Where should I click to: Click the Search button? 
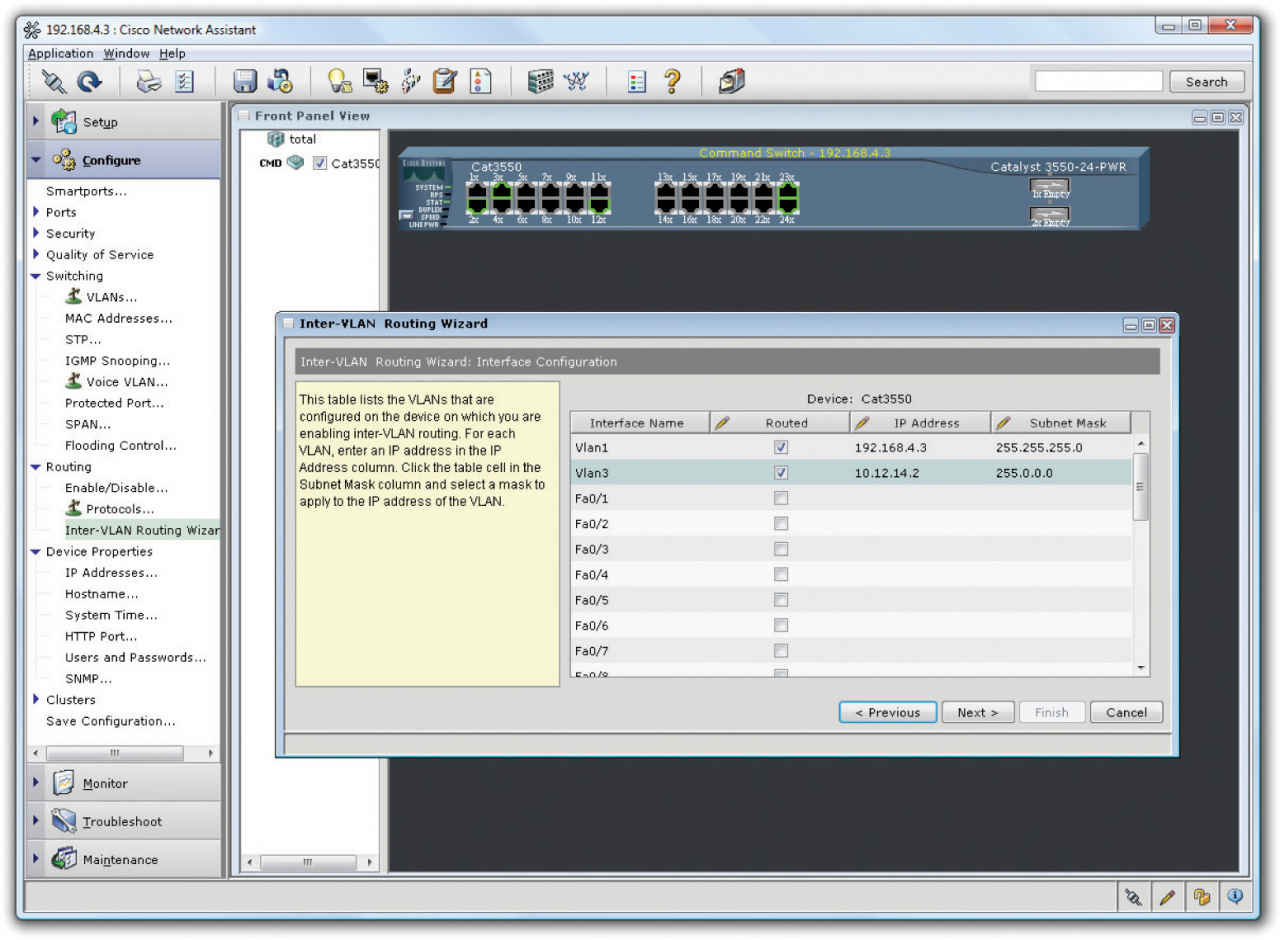pos(1207,82)
